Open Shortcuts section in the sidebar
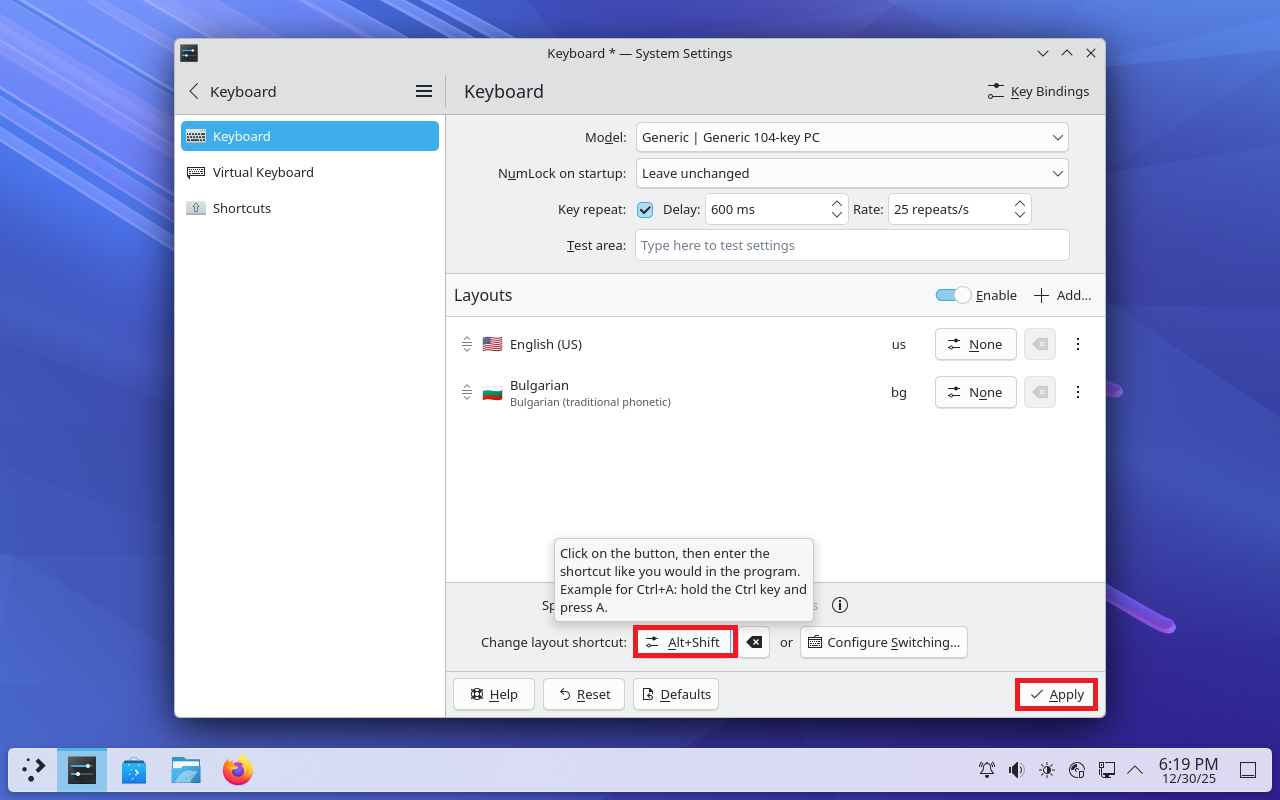This screenshot has height=800, width=1280. pos(242,208)
